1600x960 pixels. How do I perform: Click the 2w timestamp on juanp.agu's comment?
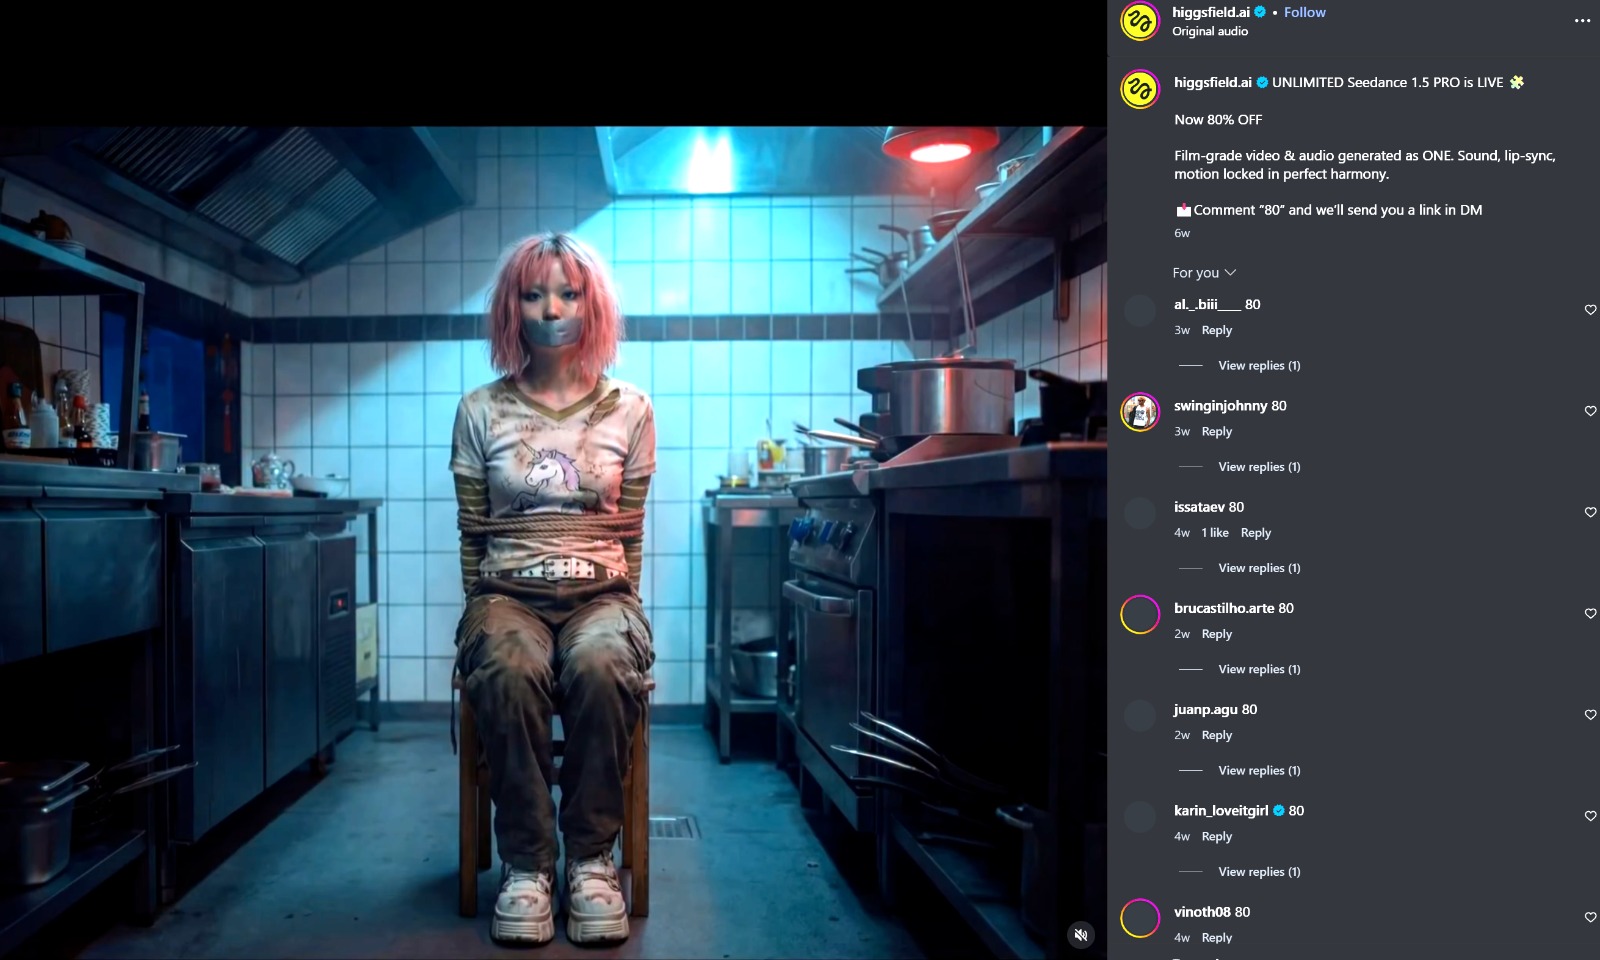coord(1182,735)
